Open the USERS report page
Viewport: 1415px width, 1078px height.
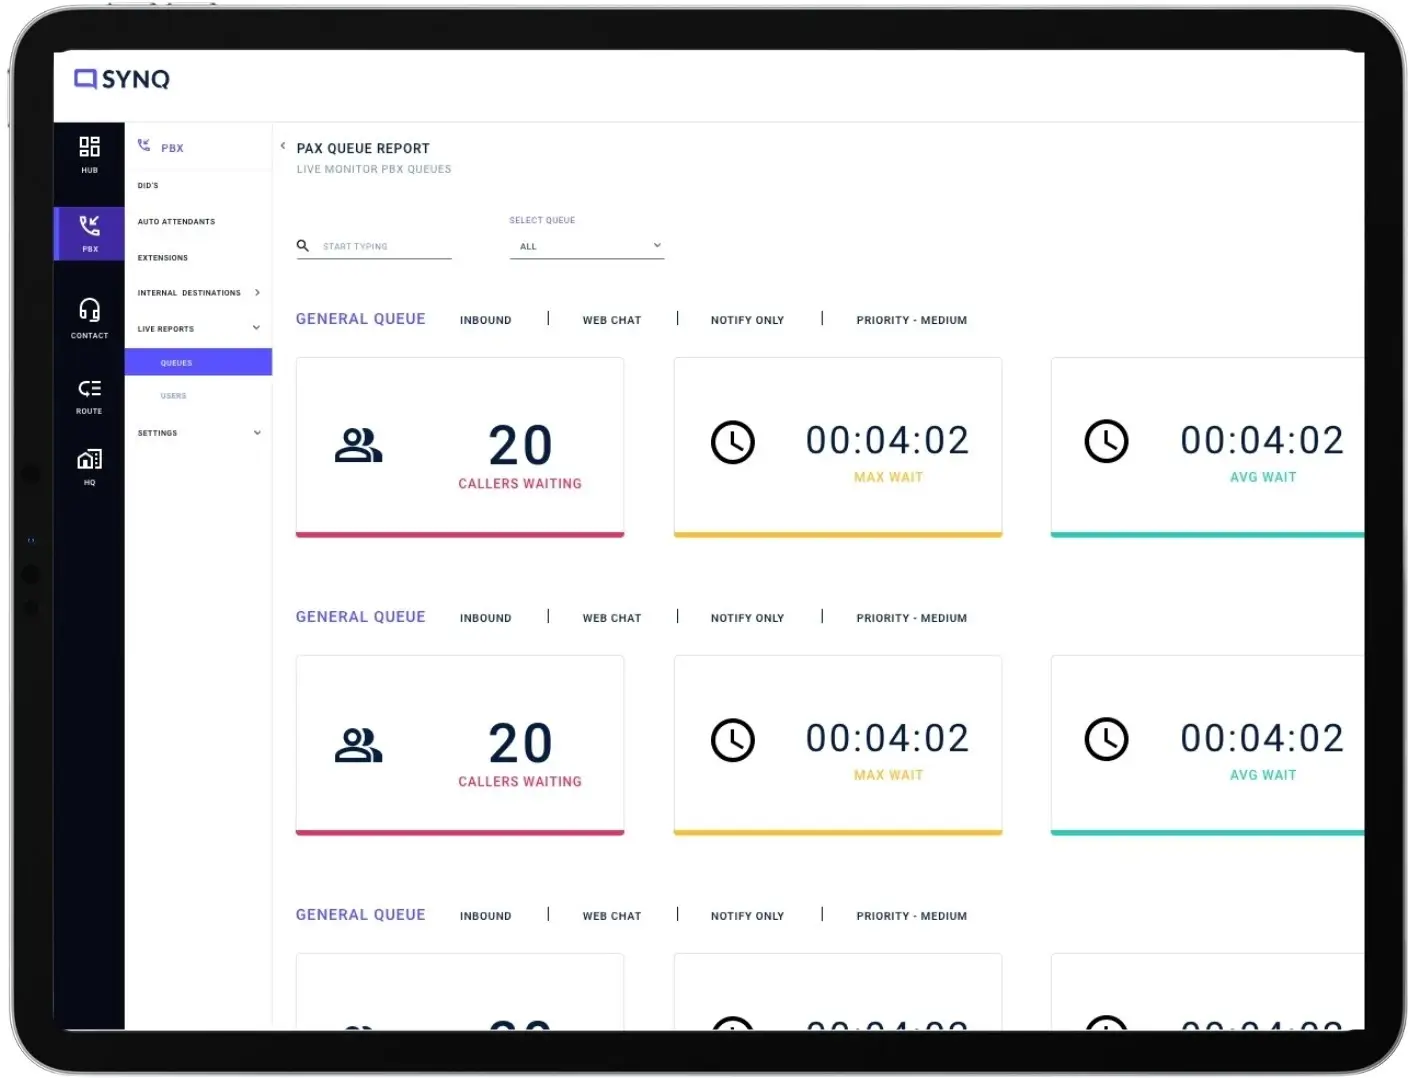tap(173, 395)
